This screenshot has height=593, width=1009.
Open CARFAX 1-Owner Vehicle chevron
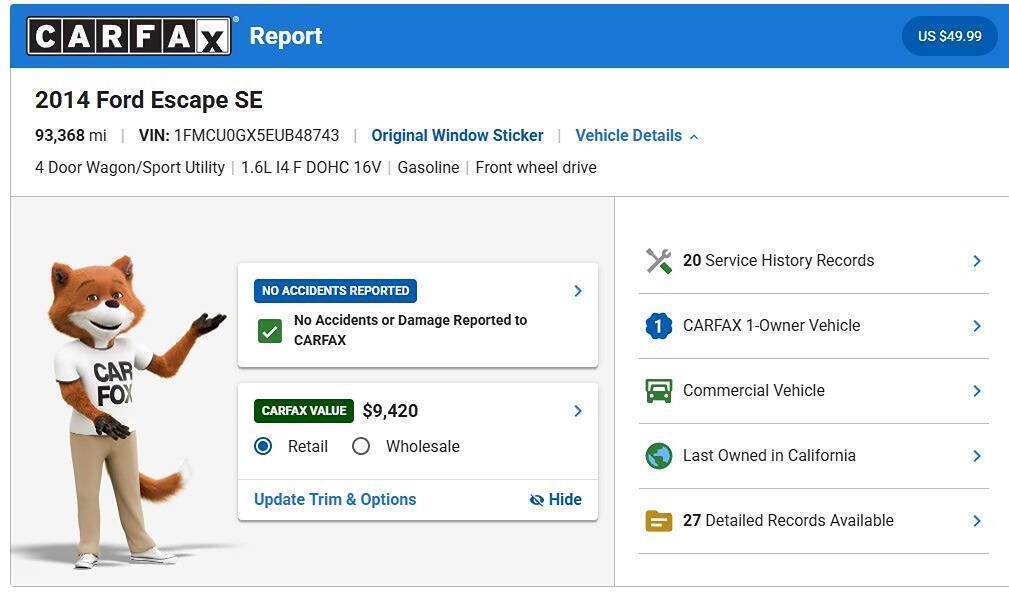977,326
